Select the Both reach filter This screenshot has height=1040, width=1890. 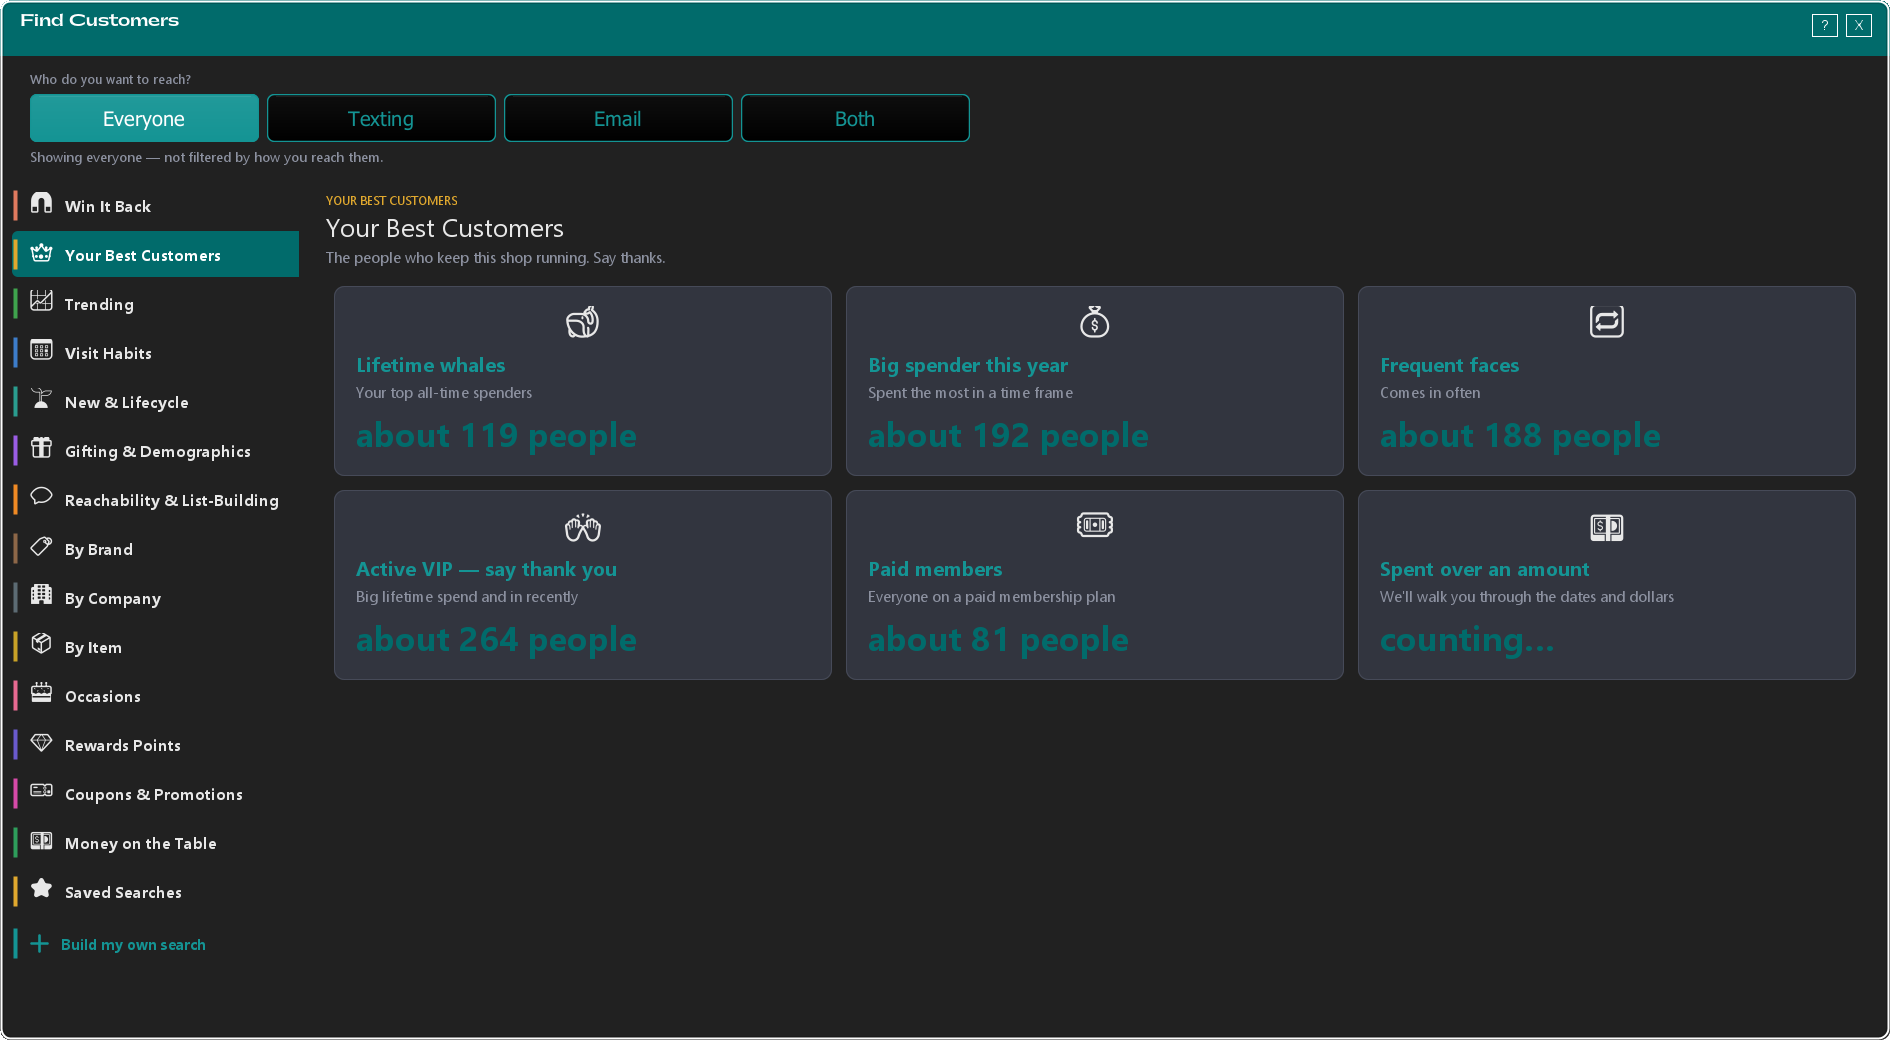pos(855,118)
